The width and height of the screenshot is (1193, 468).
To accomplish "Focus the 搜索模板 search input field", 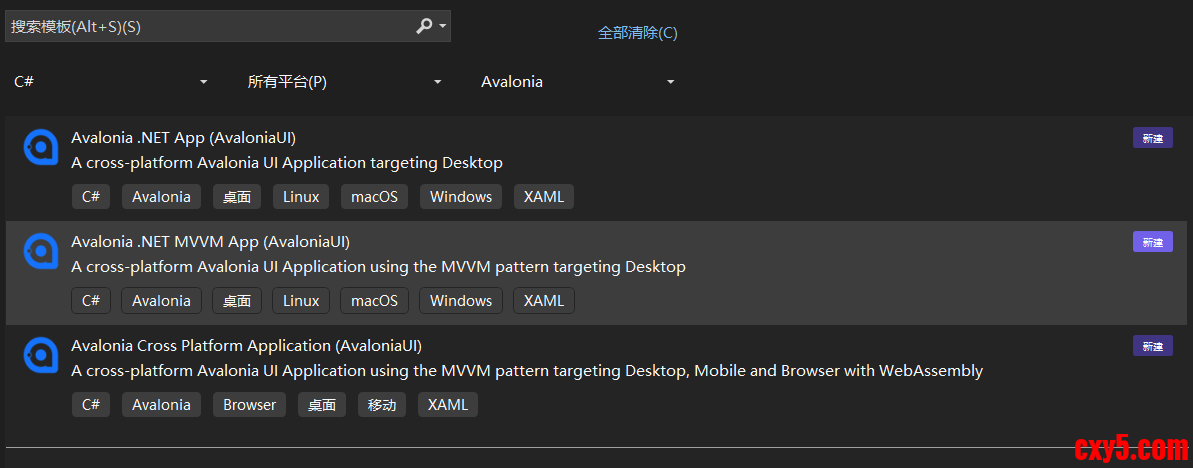I will 210,27.
